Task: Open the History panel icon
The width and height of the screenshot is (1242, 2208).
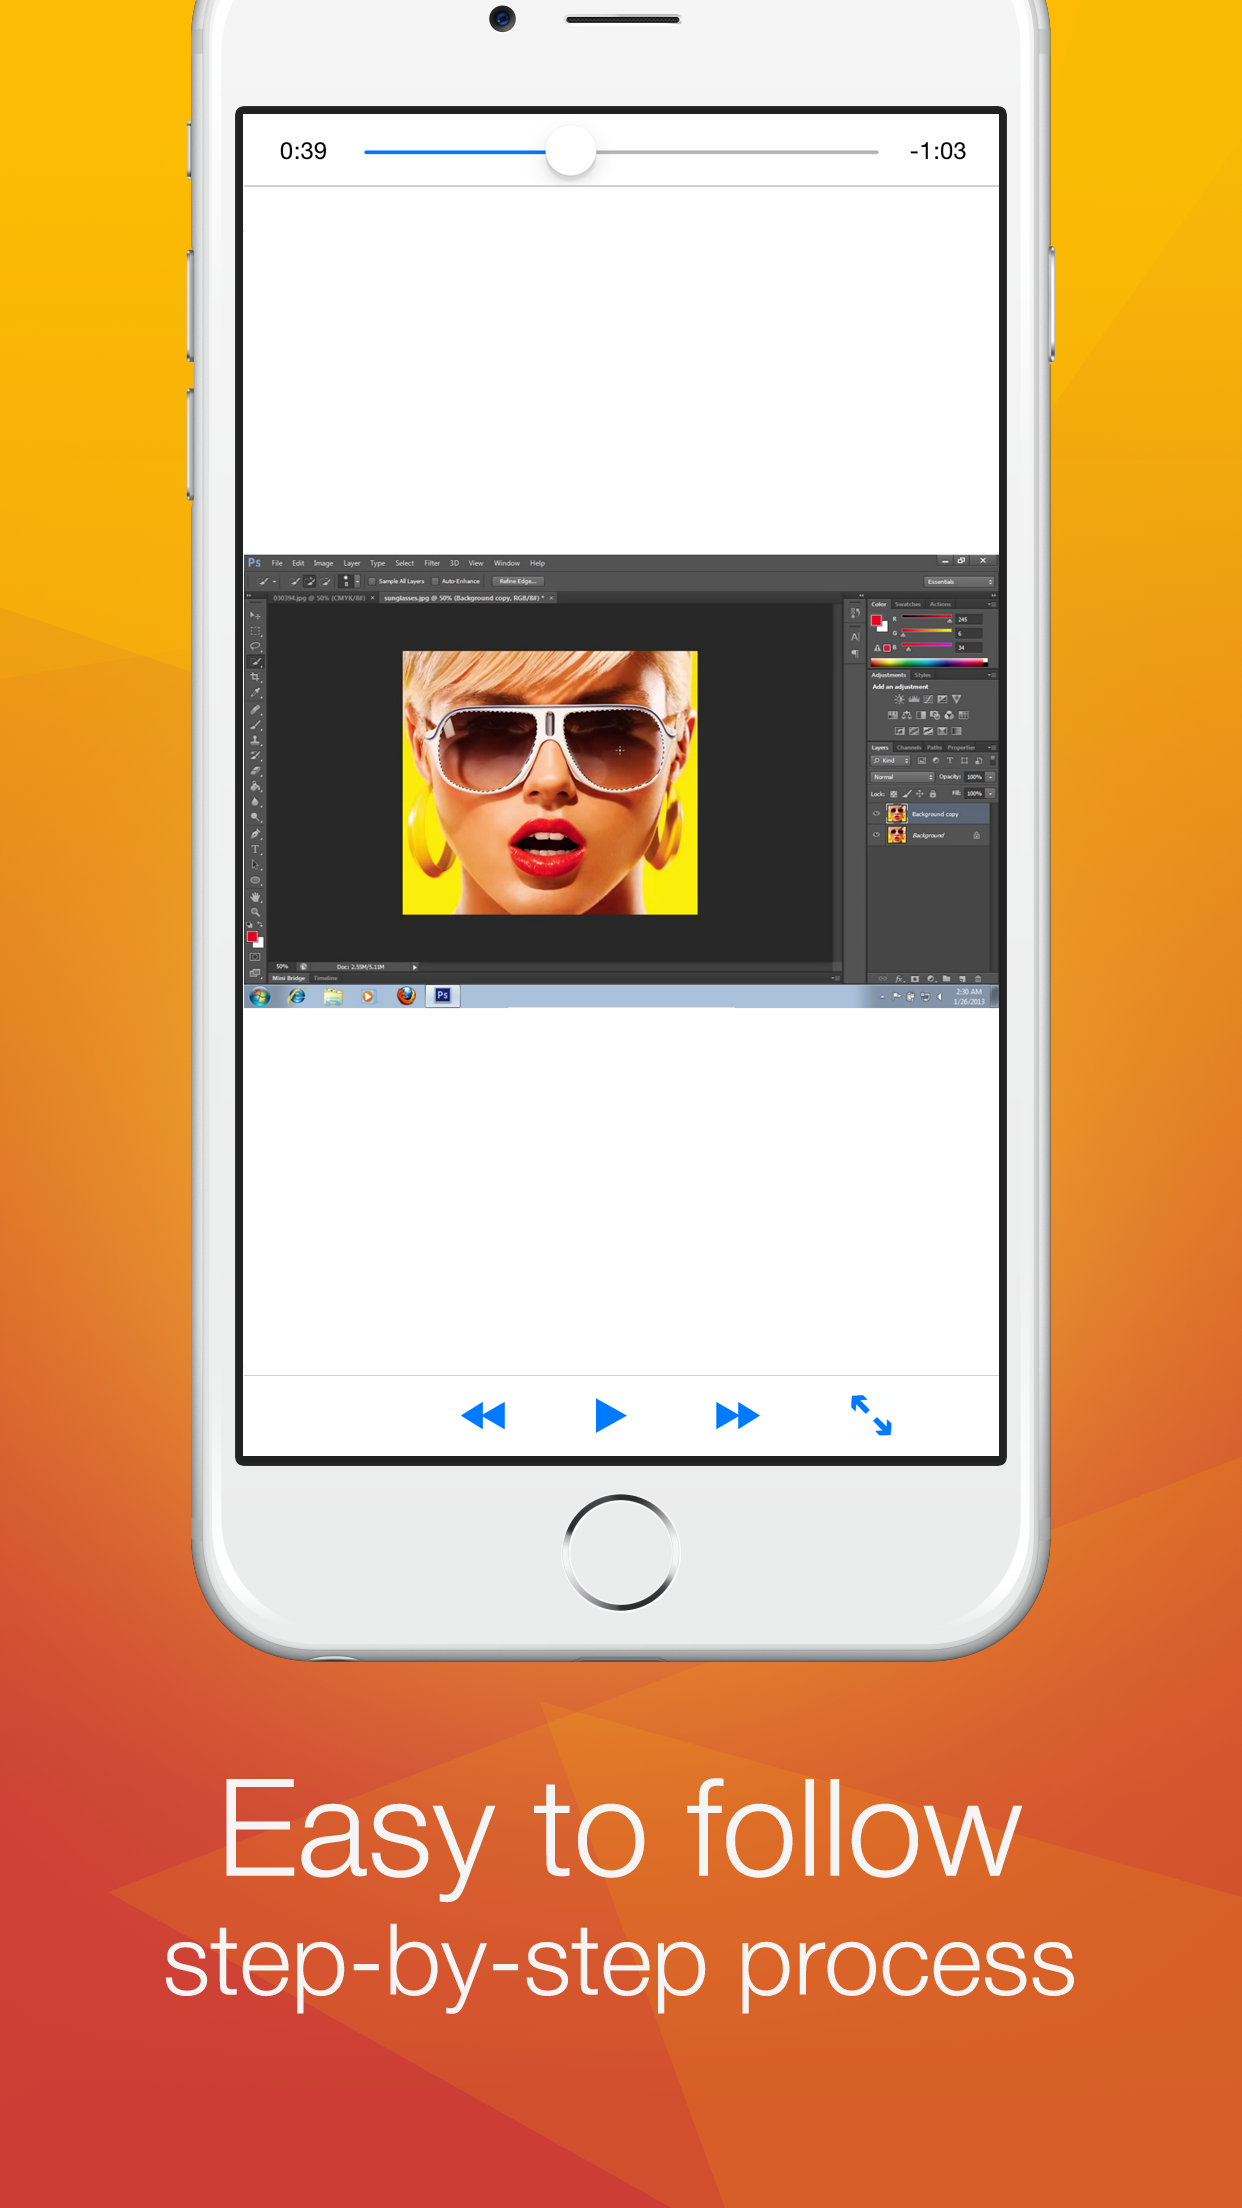Action: pos(855,613)
